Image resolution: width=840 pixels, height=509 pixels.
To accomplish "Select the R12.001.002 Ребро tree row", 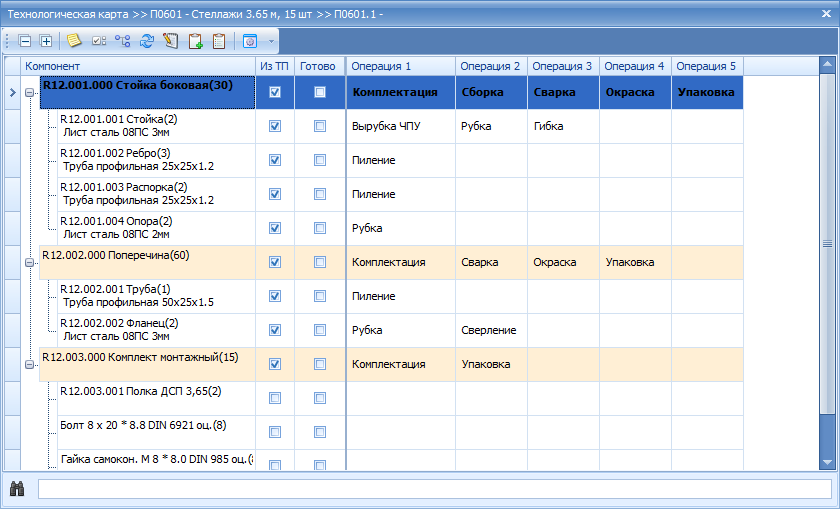I will click(156, 160).
